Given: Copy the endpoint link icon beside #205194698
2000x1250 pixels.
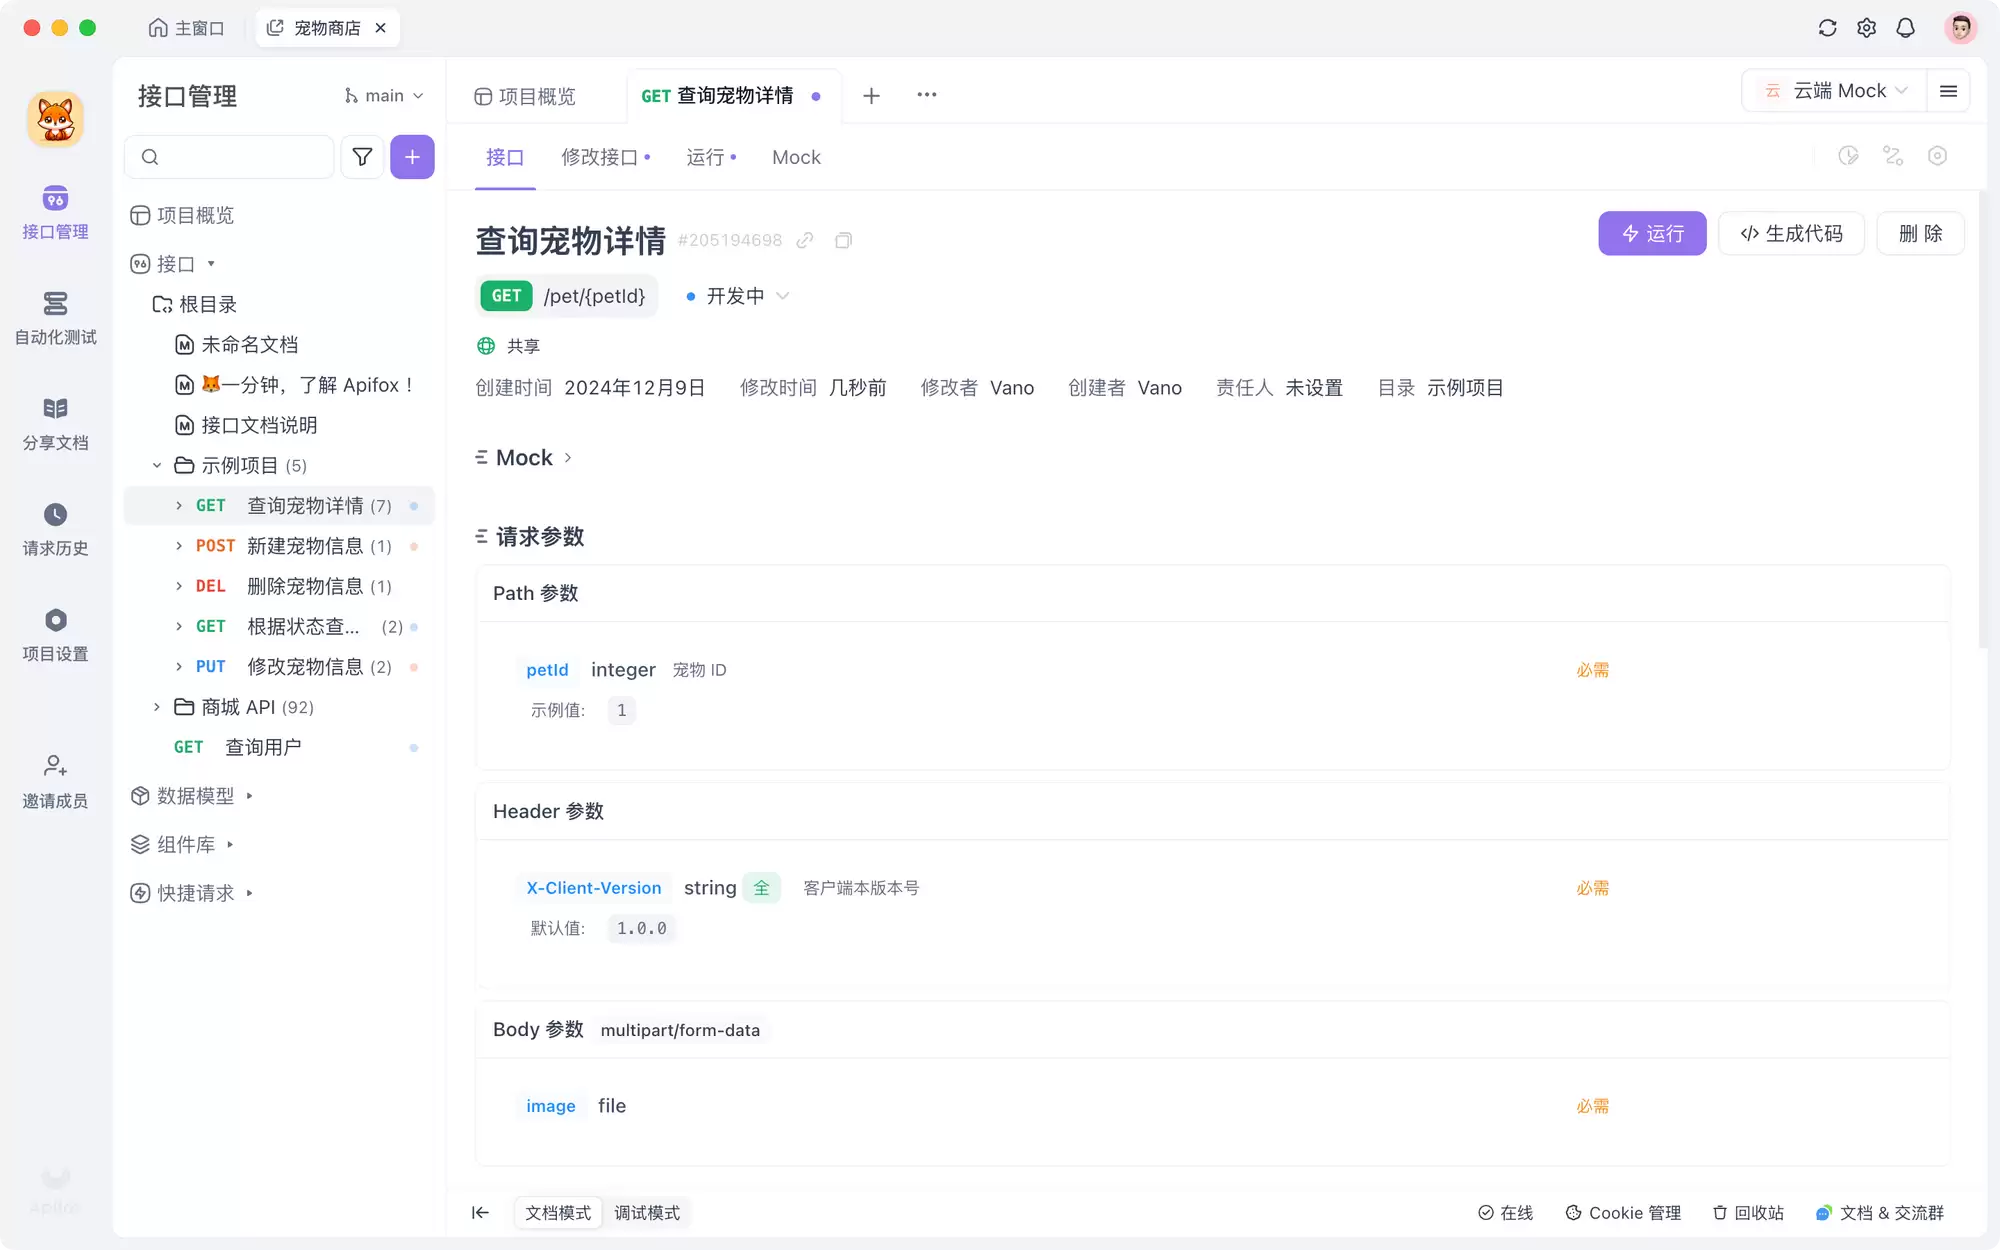Looking at the screenshot, I should (x=805, y=240).
